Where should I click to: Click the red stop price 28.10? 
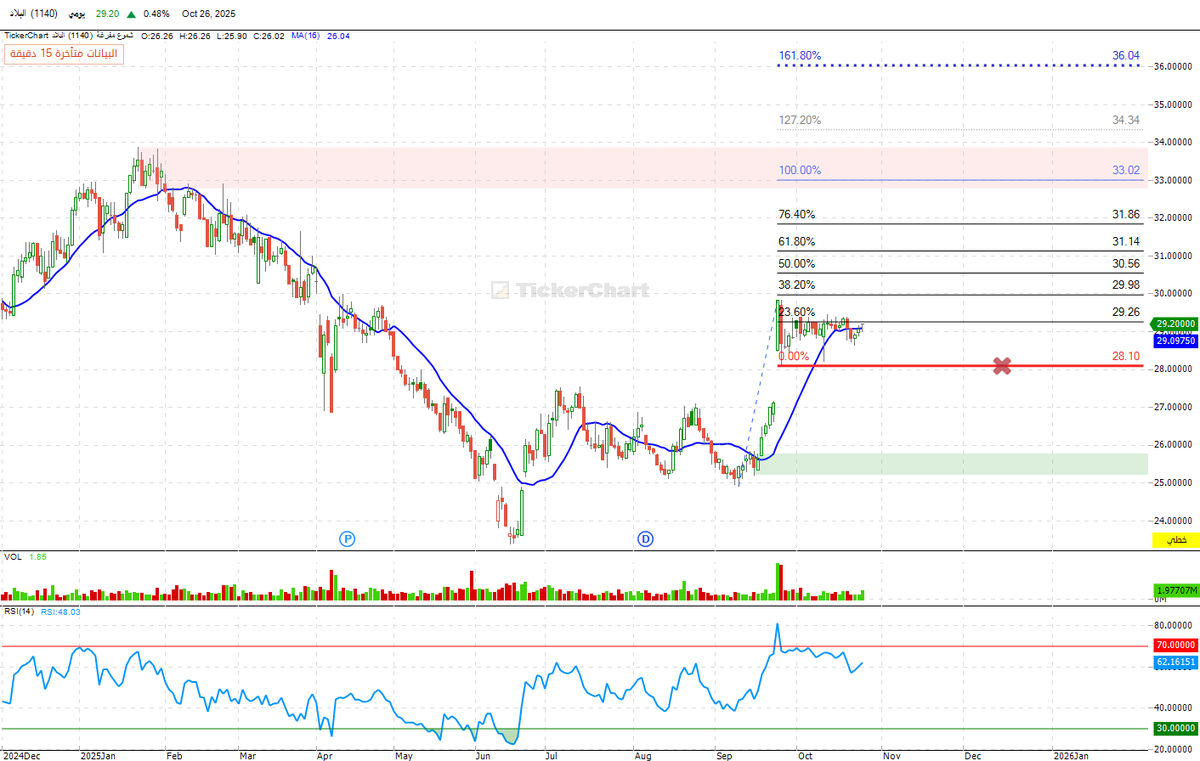[x=1126, y=356]
